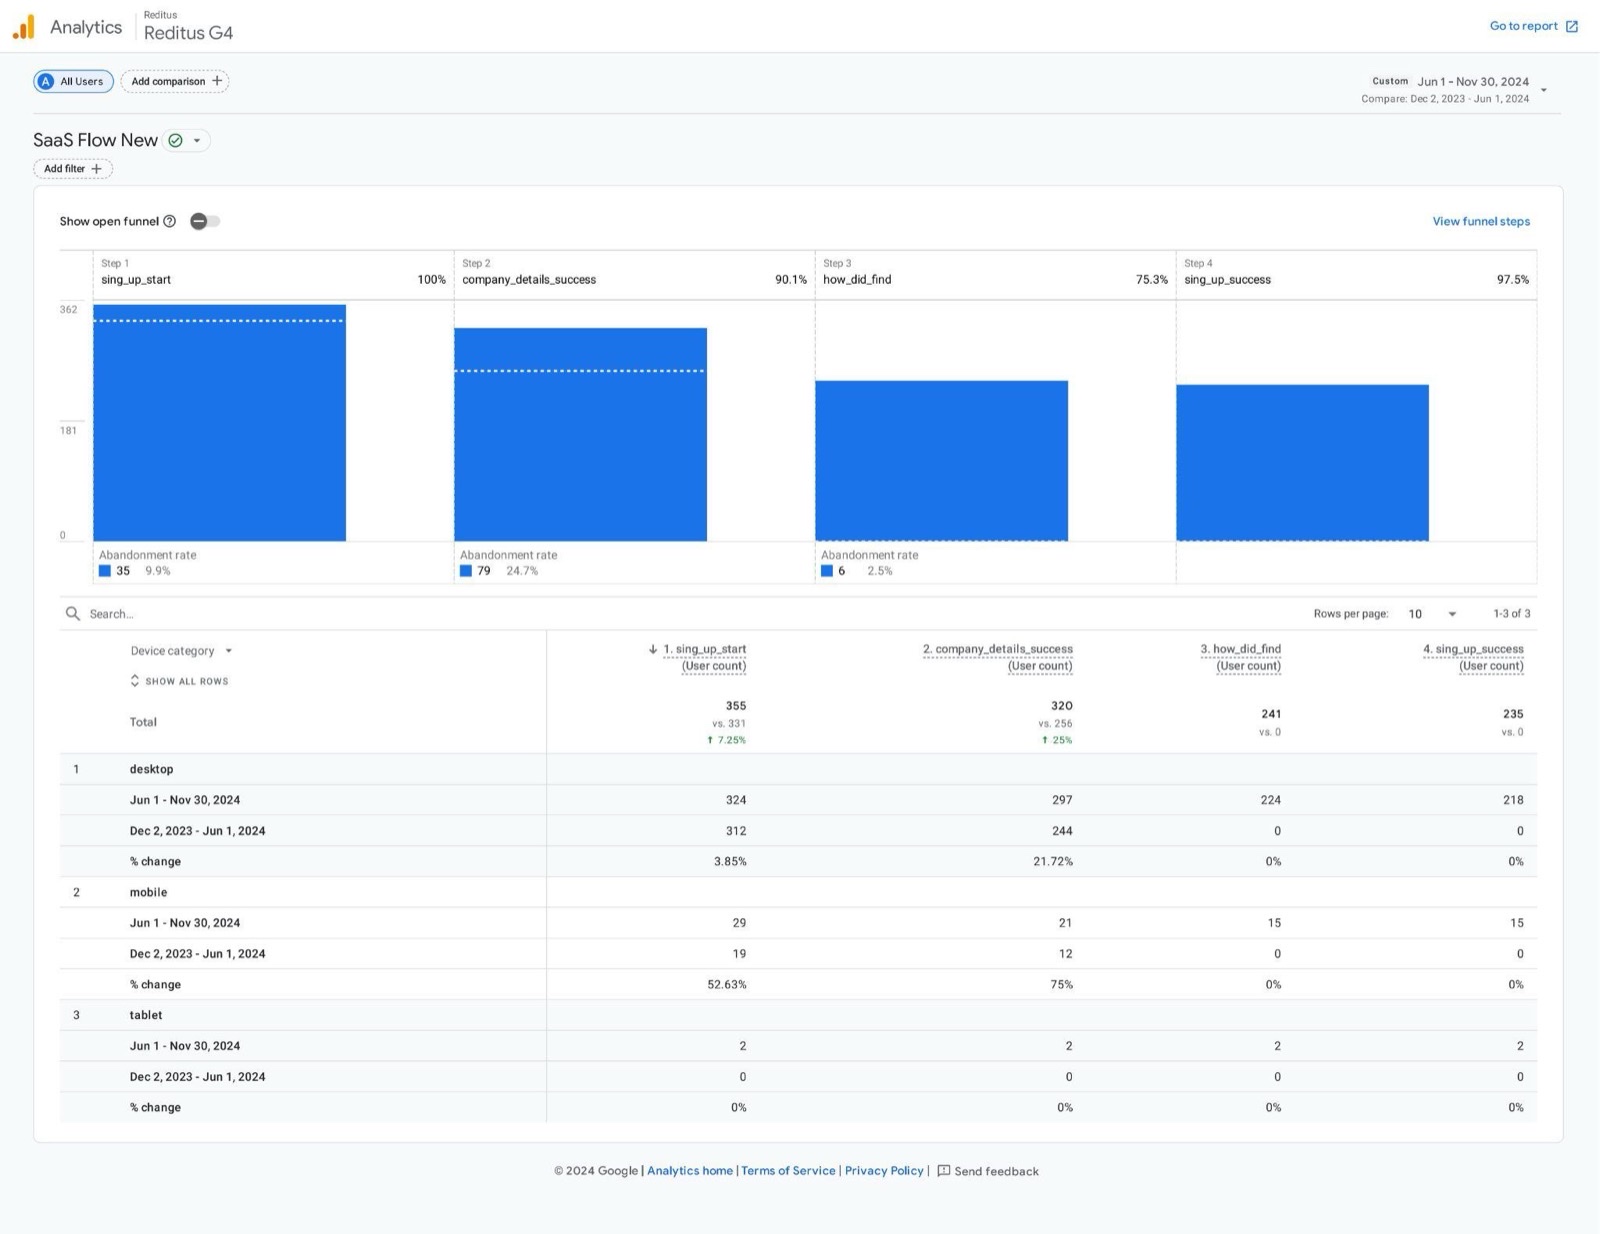
Task: Sort by company_details_success column header
Action: click(997, 657)
